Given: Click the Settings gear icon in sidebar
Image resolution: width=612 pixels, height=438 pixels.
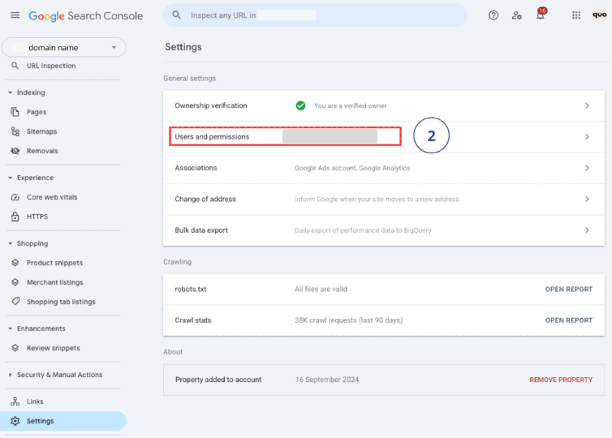Looking at the screenshot, I should [x=15, y=421].
